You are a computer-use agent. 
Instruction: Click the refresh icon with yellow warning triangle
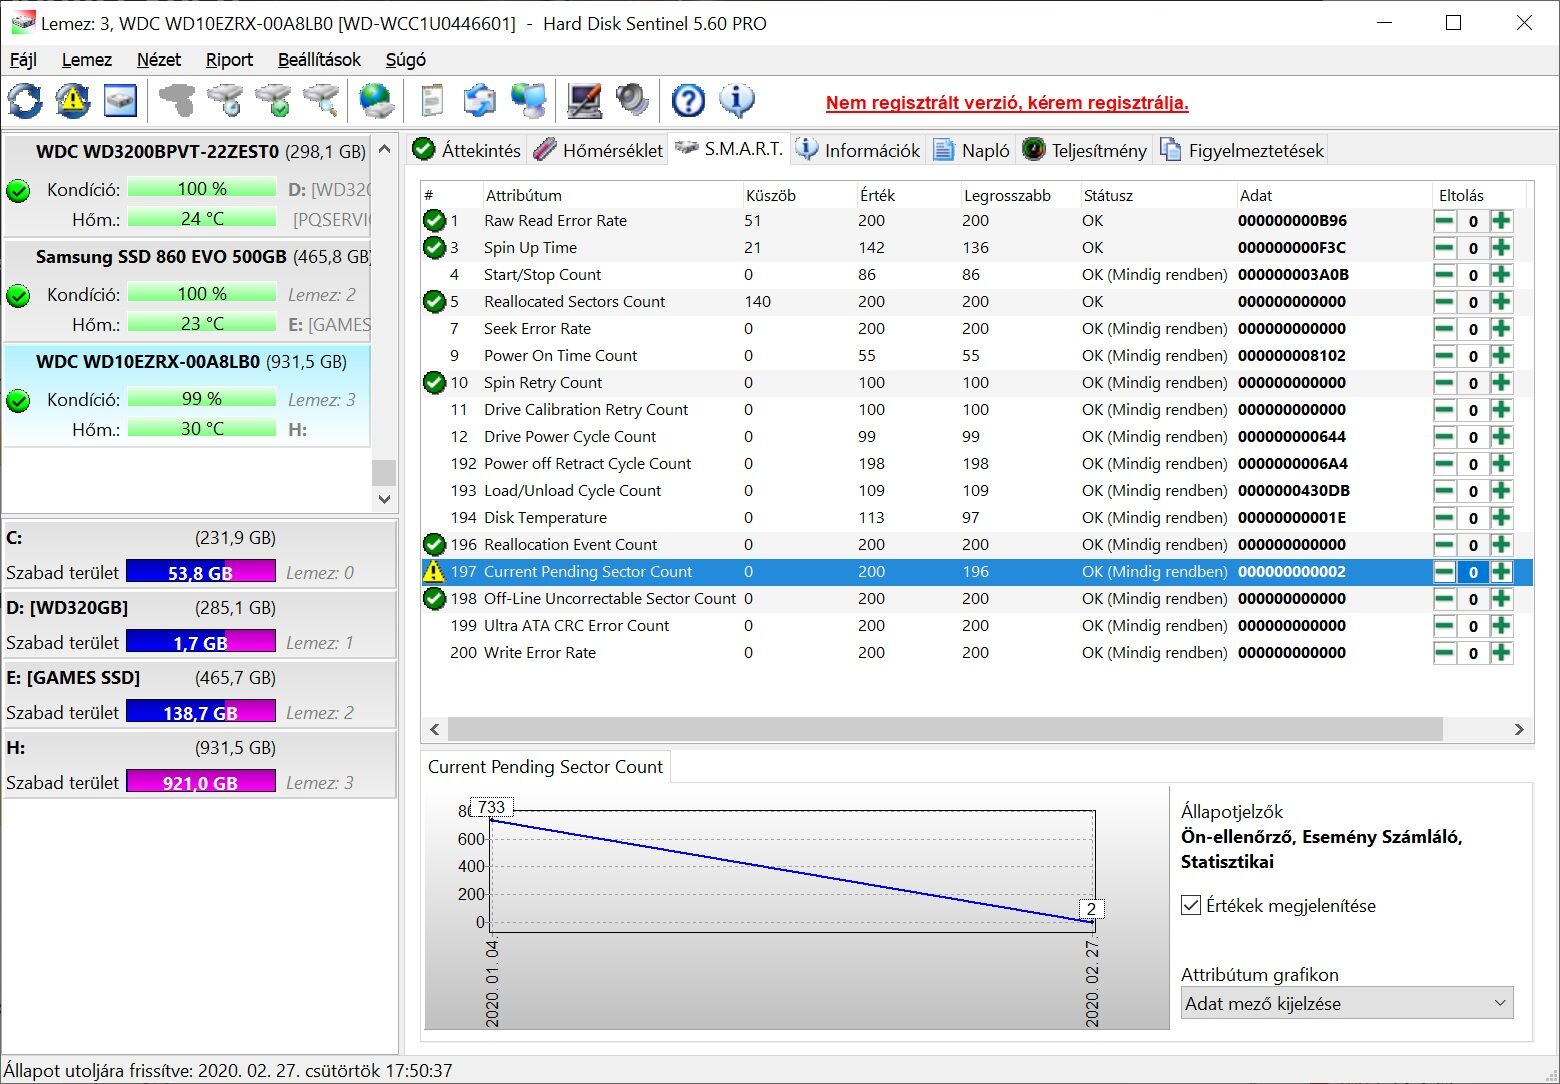(x=73, y=100)
